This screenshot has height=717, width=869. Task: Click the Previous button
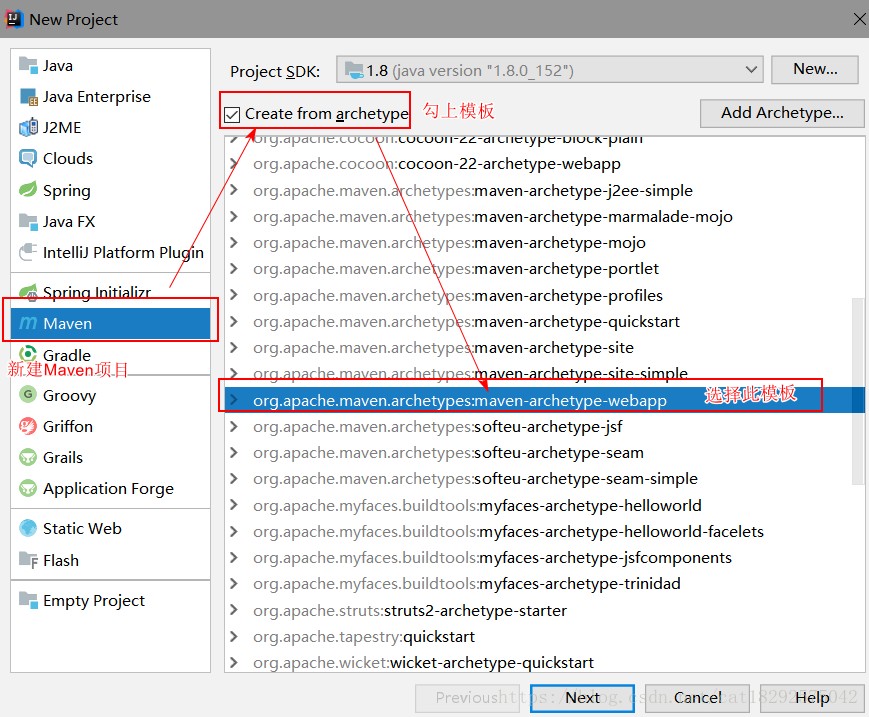[x=468, y=698]
